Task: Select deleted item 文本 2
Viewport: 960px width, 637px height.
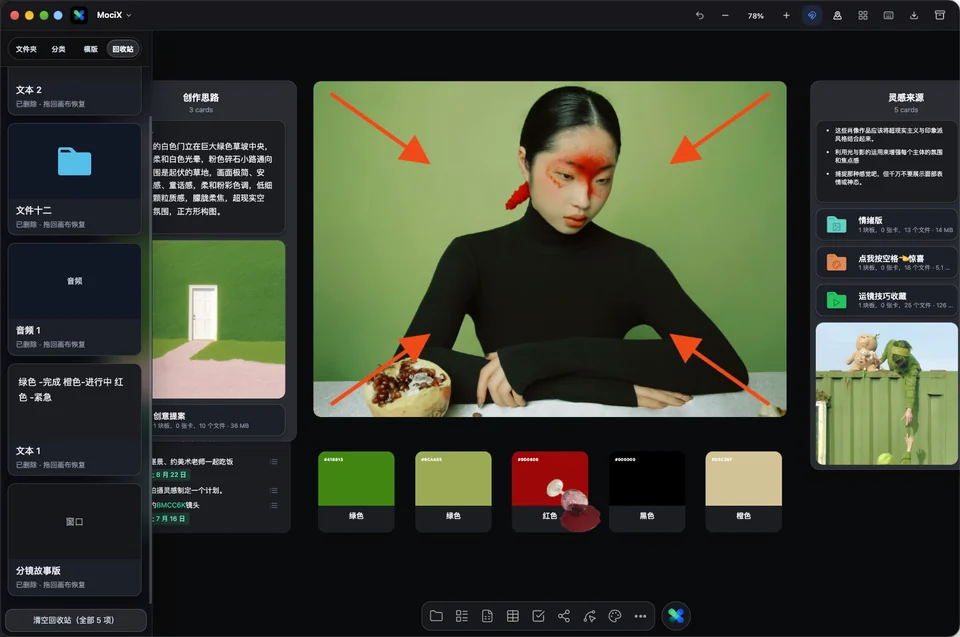Action: [x=75, y=92]
